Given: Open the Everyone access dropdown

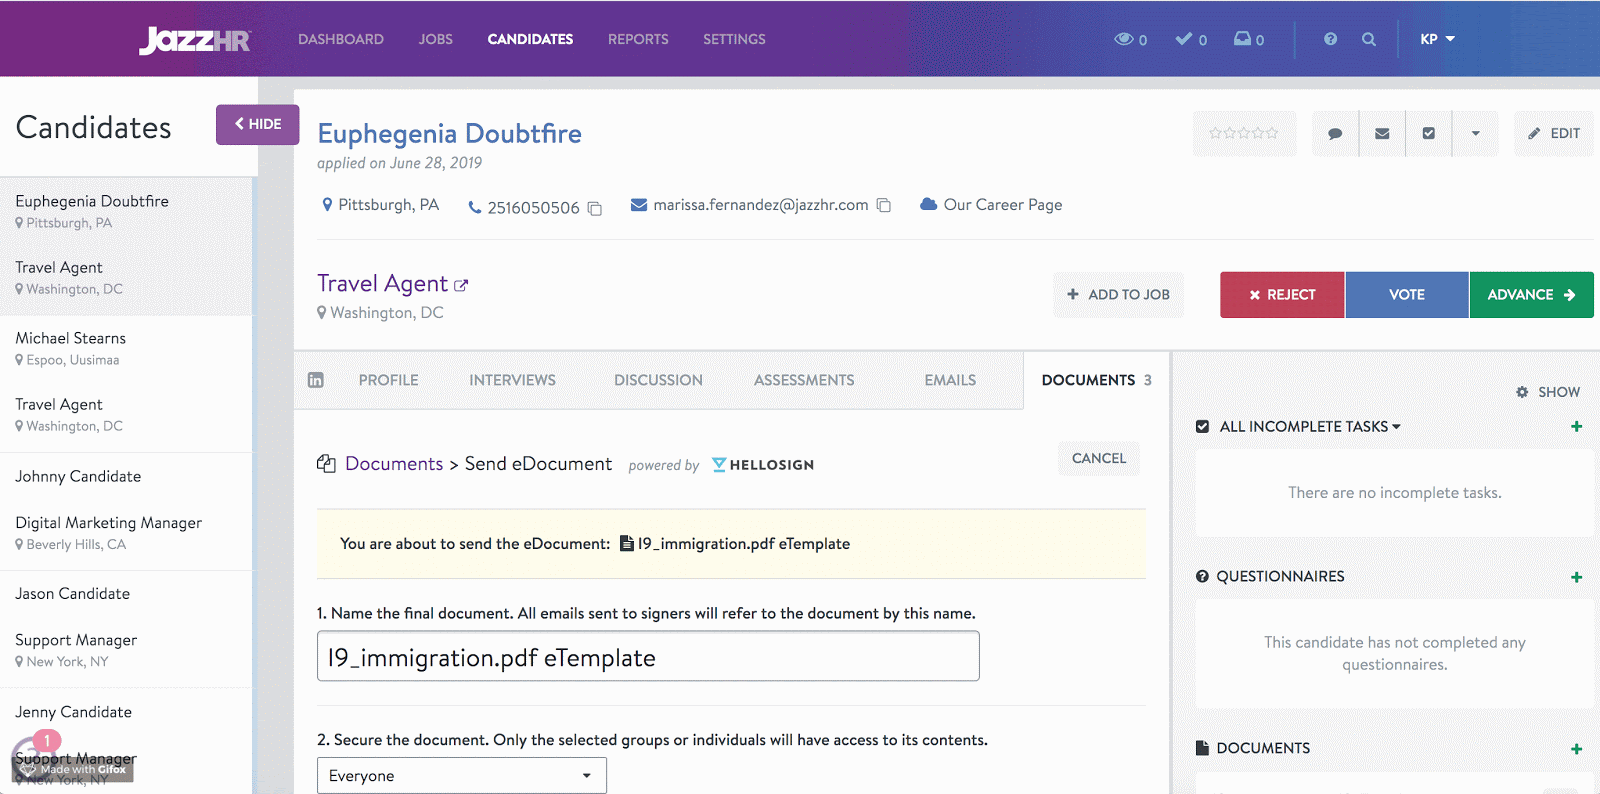Looking at the screenshot, I should [x=462, y=776].
